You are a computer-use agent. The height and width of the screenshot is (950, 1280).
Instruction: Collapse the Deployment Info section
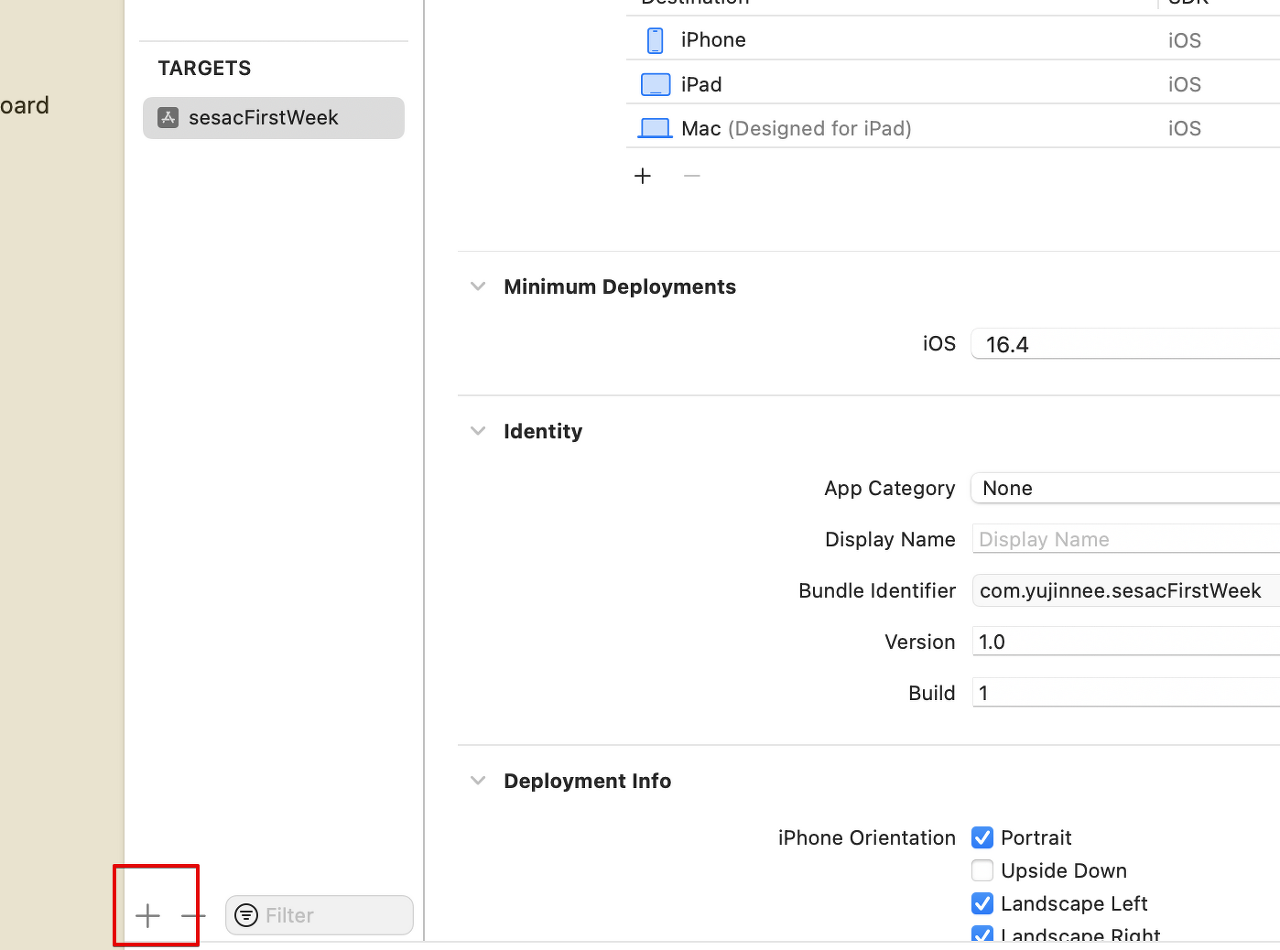pos(478,781)
